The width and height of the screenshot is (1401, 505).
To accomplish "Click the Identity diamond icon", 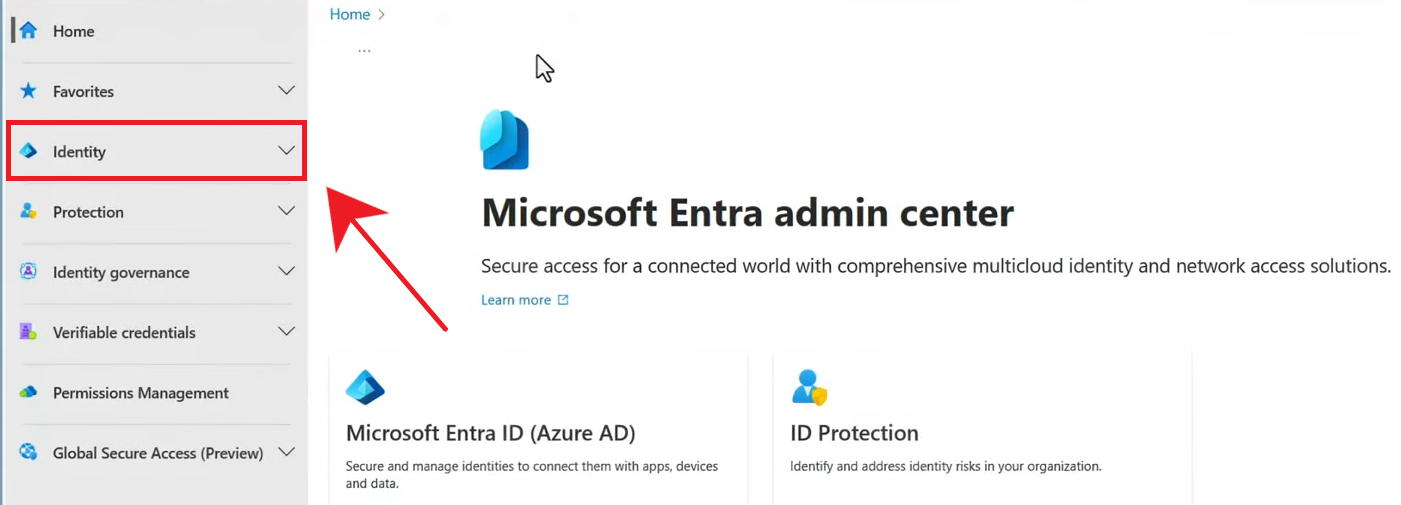I will pos(28,152).
